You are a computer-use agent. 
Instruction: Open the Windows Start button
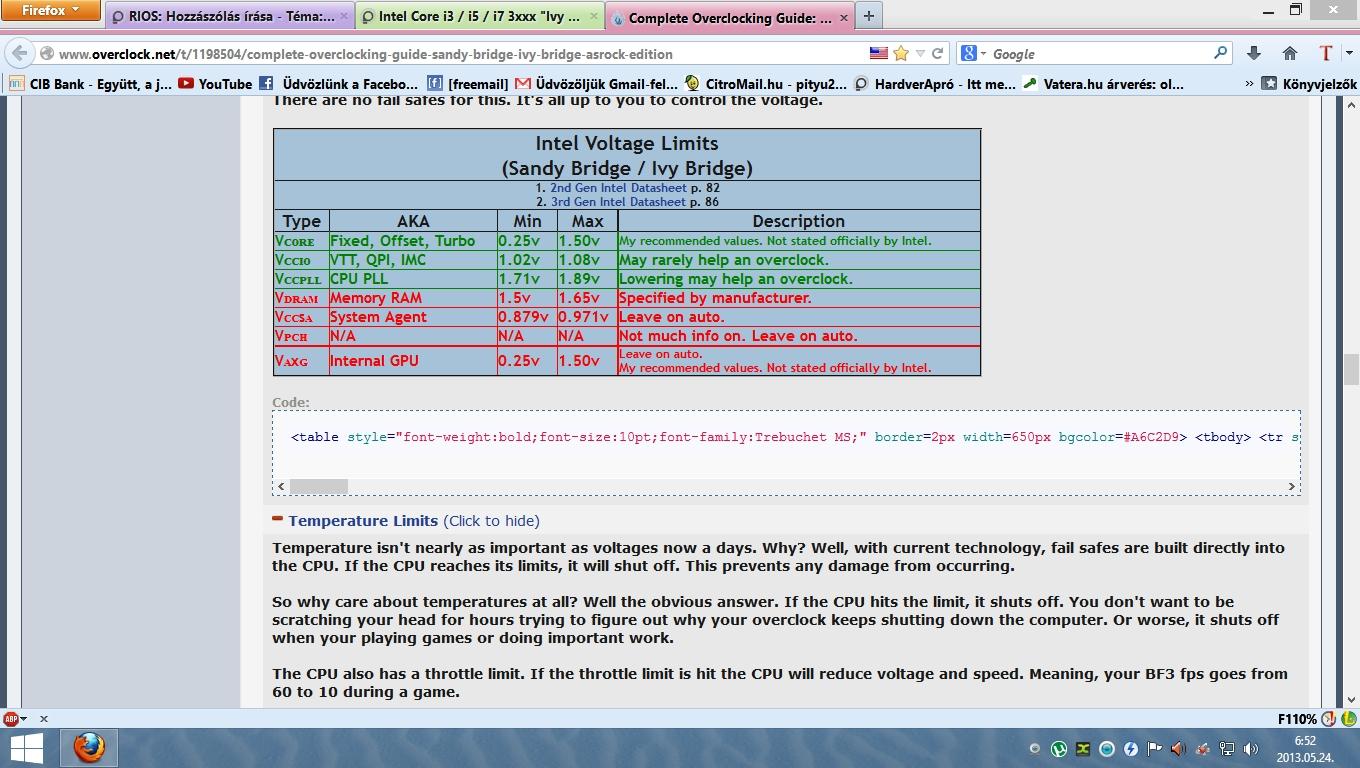pyautogui.click(x=28, y=748)
